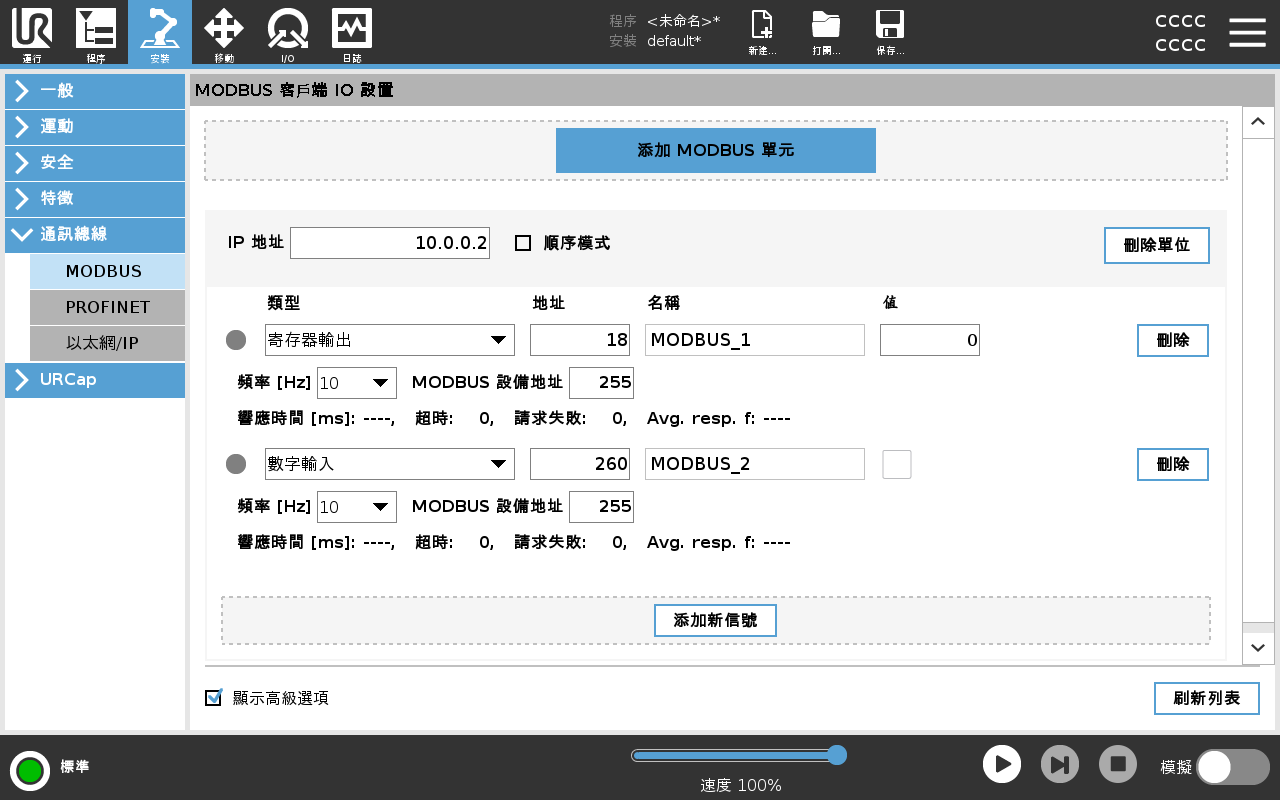
Task: Click 添加 MODBUS 單元 button
Action: [716, 150]
